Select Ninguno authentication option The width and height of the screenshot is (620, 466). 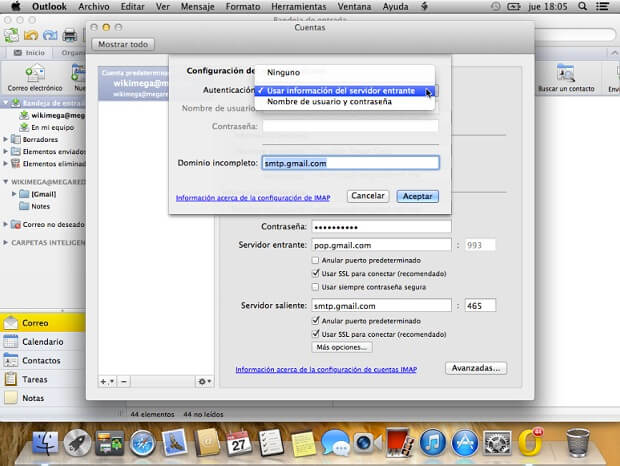[x=345, y=73]
